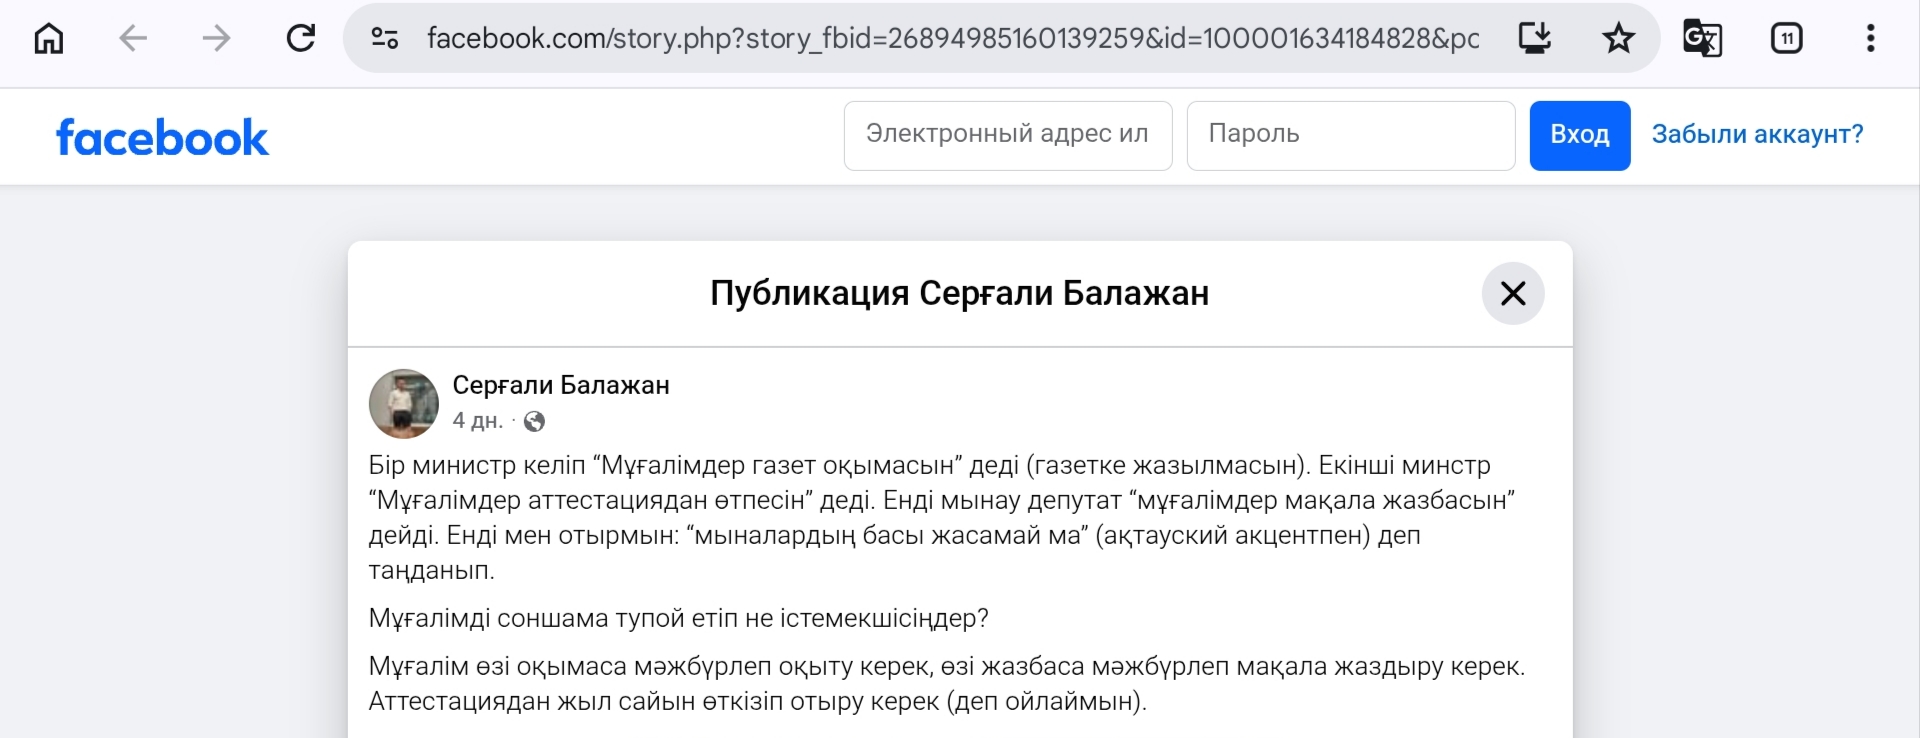Screen dimensions: 1920x738
Task: Click the forward navigation arrow
Action: click(216, 38)
